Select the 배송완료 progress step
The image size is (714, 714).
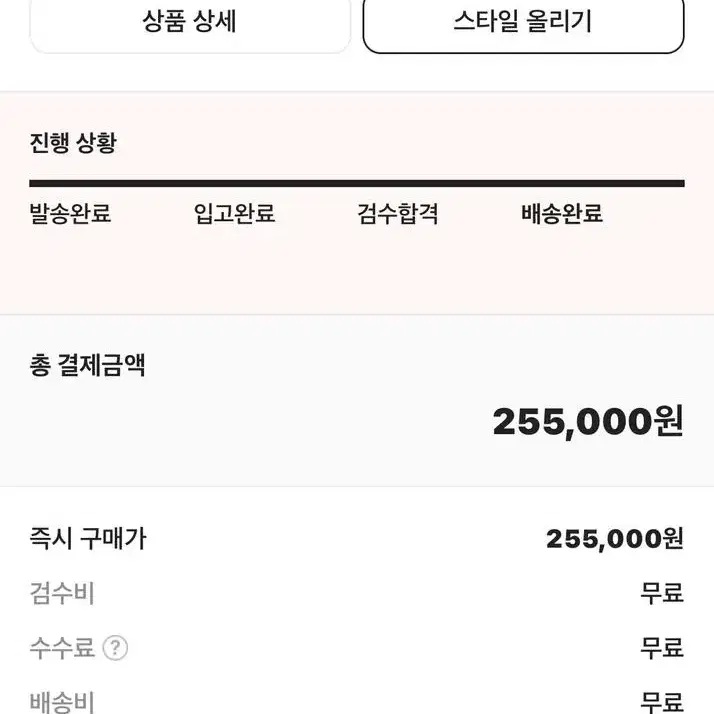(562, 214)
